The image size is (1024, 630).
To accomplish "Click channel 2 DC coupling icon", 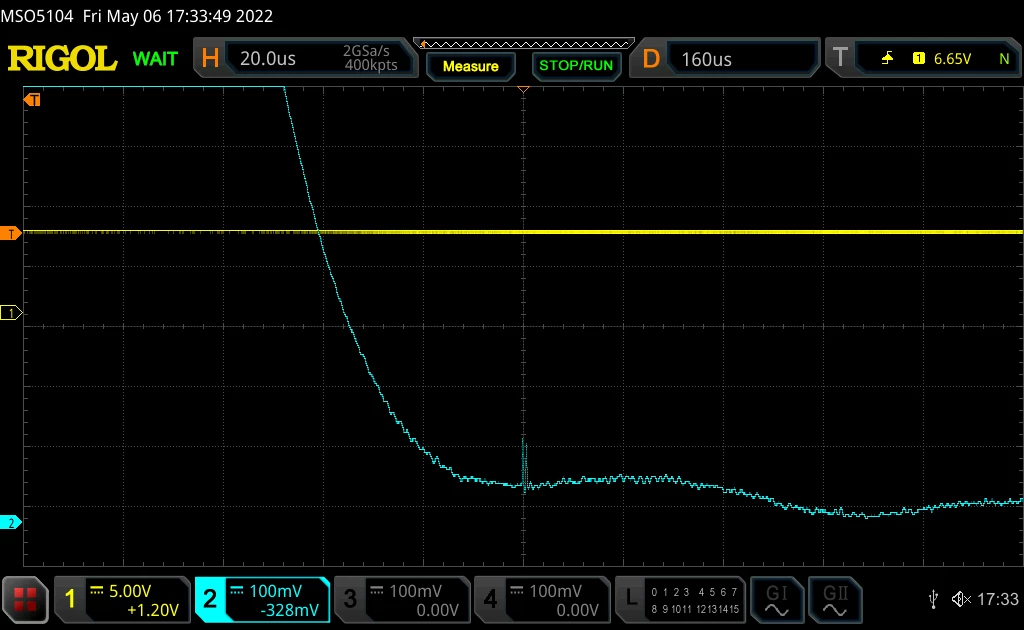I will pyautogui.click(x=236, y=590).
